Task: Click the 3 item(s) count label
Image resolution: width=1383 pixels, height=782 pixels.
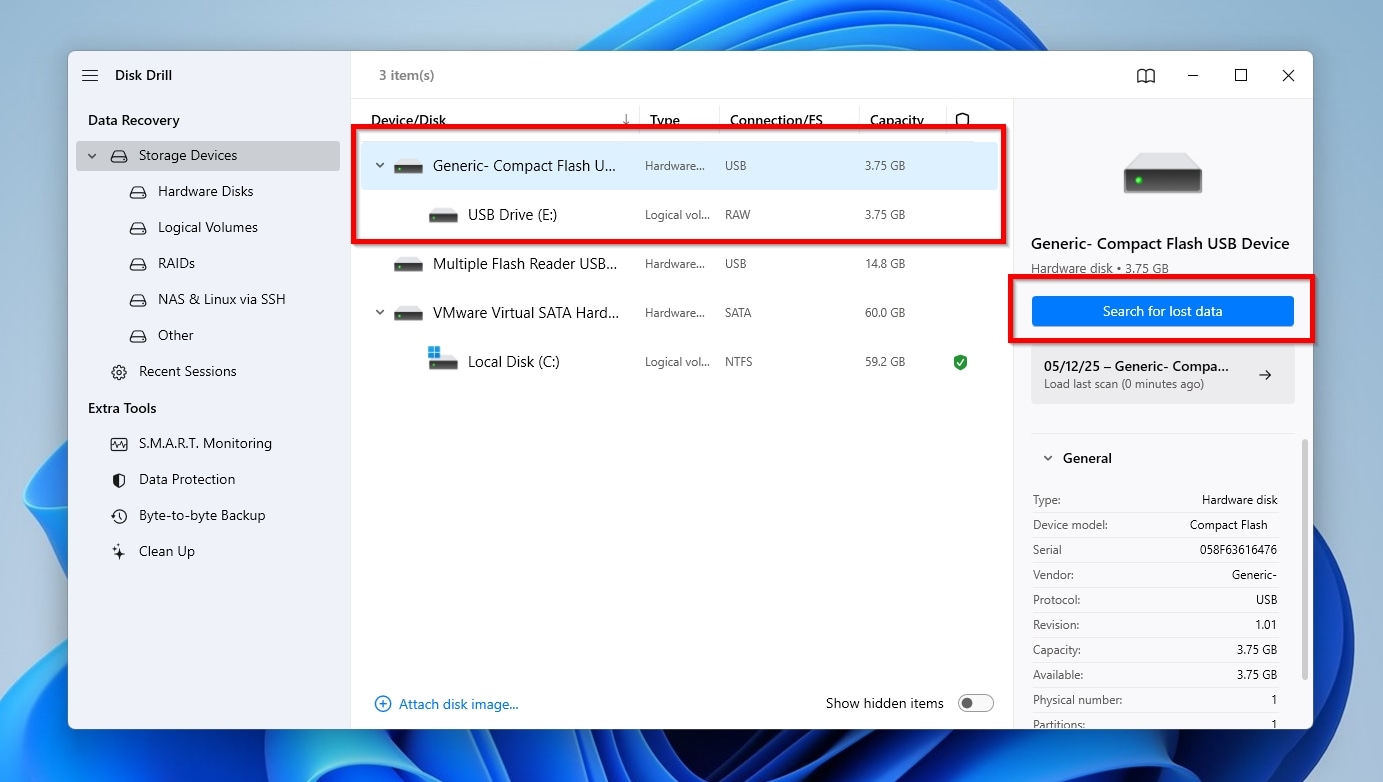Action: (406, 76)
